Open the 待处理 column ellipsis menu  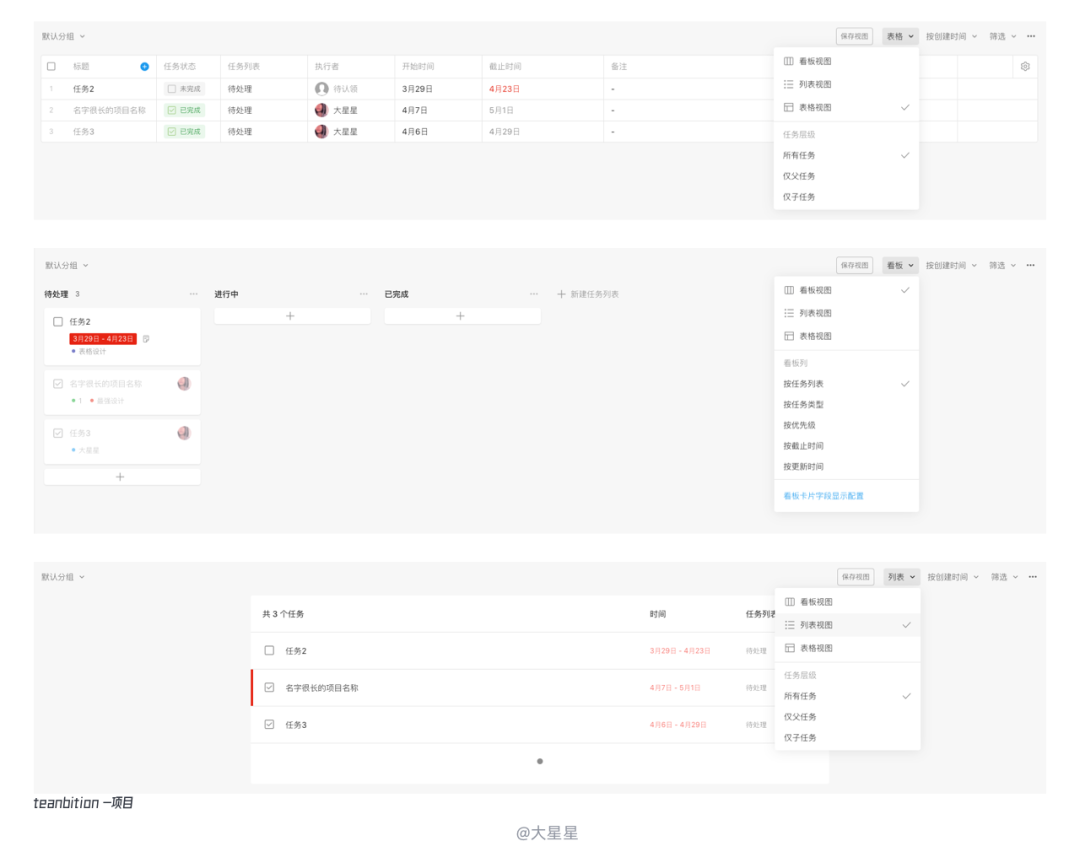click(x=194, y=294)
